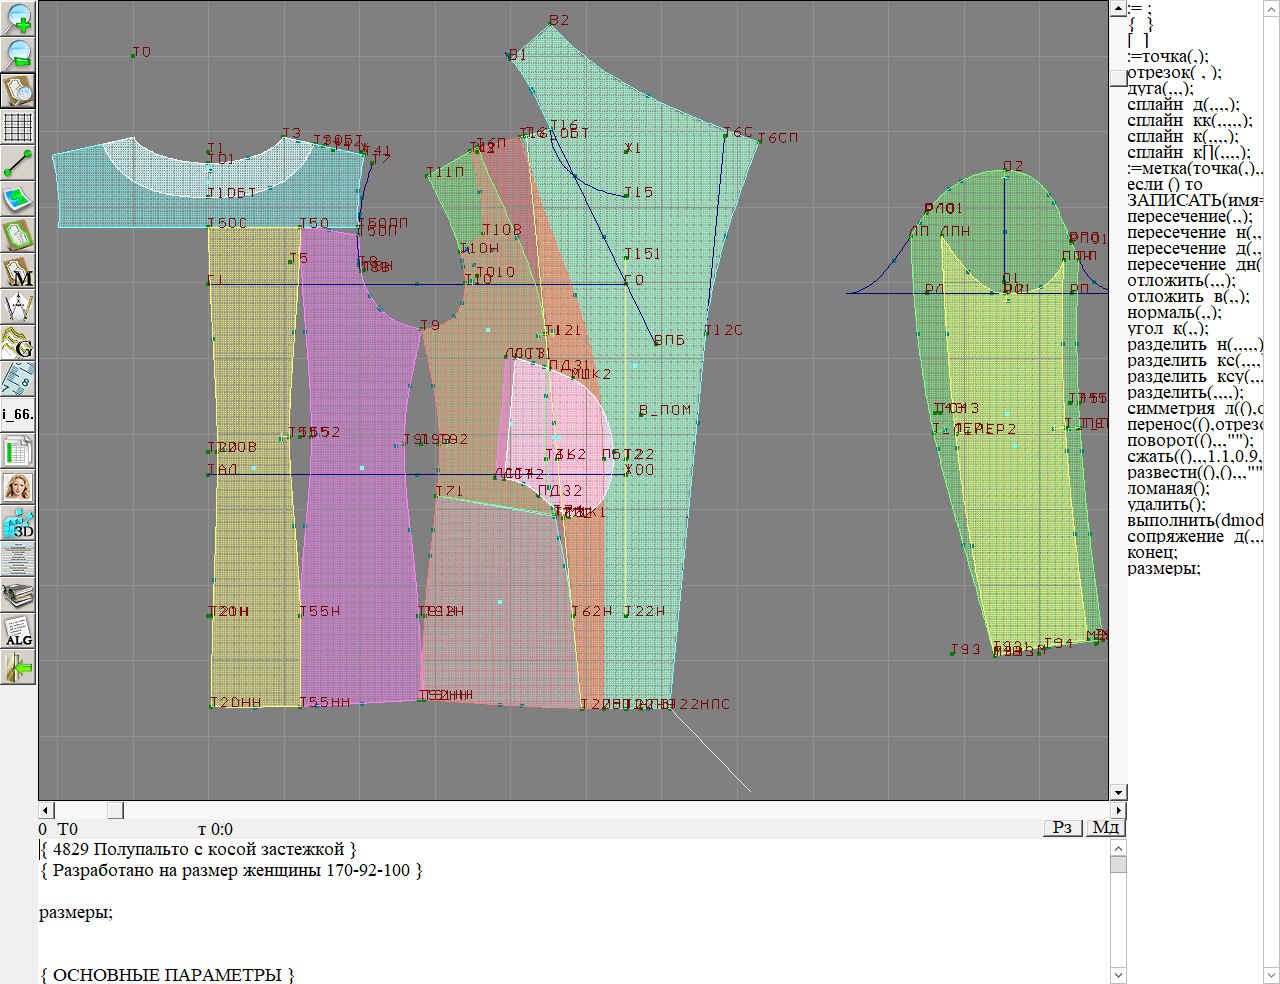The height and width of the screenshot is (984, 1280).
Task: Click the zoom in magnifier icon
Action: coord(18,18)
